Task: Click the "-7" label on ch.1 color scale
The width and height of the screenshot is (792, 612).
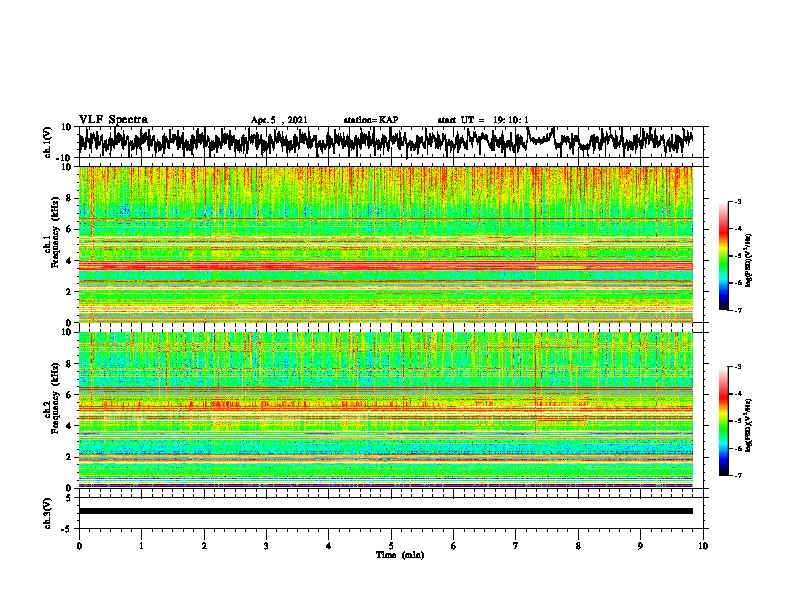Action: (x=737, y=310)
